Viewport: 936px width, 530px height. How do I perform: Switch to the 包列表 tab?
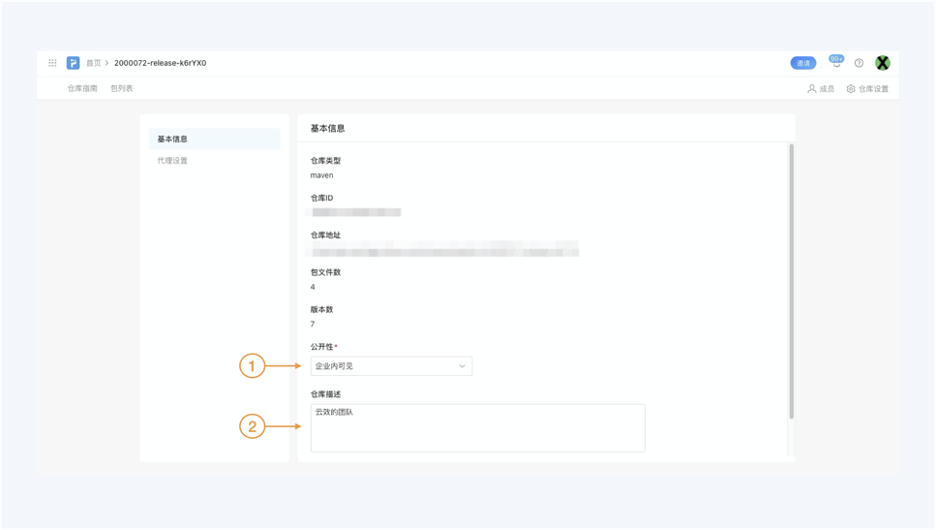pyautogui.click(x=121, y=89)
